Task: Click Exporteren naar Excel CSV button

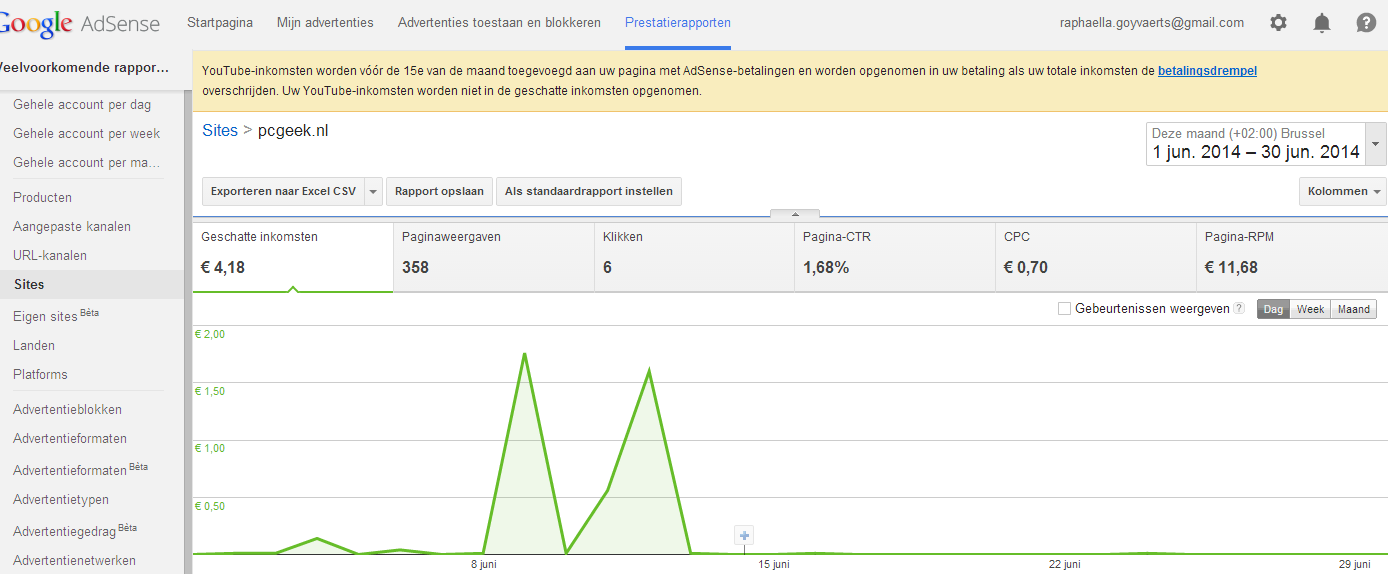Action: tap(283, 192)
